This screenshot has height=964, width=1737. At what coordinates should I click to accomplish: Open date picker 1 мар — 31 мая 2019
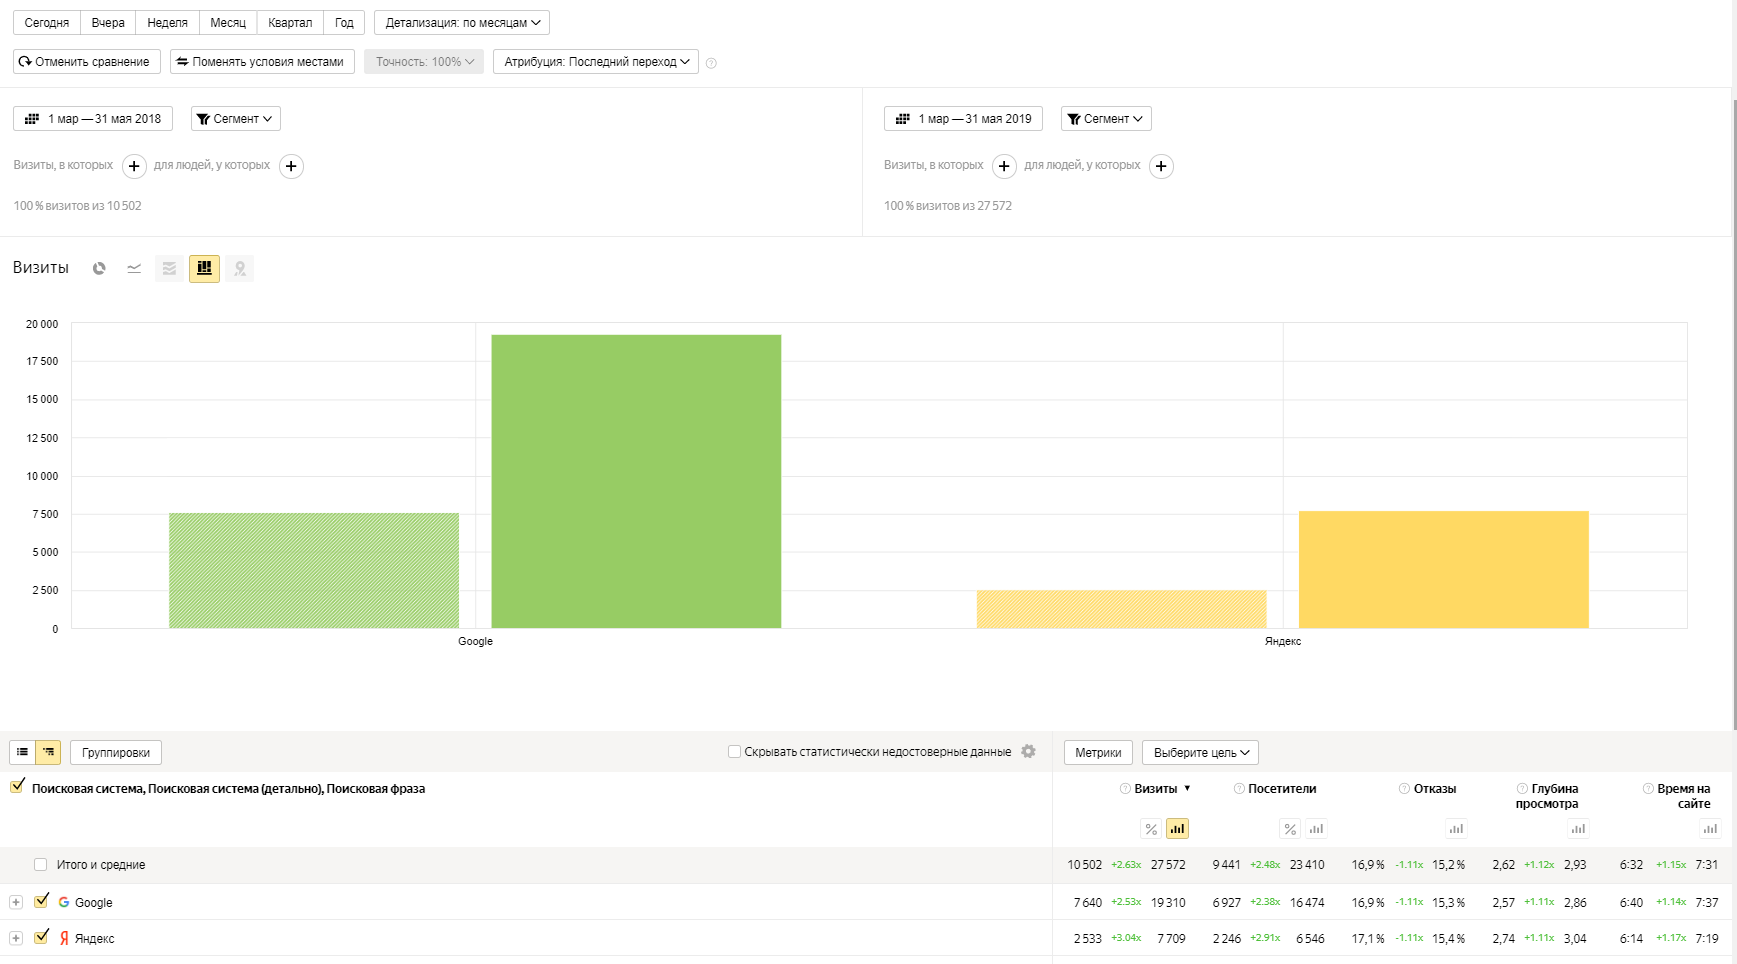pyautogui.click(x=964, y=119)
